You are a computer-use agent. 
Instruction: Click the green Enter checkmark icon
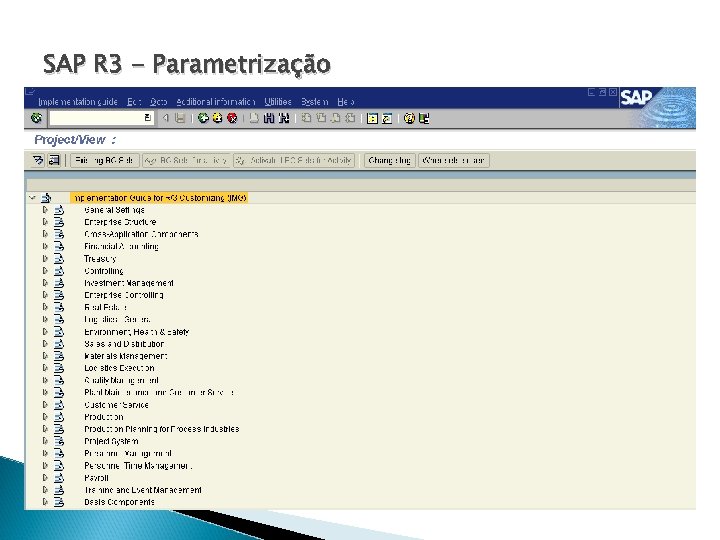36,118
